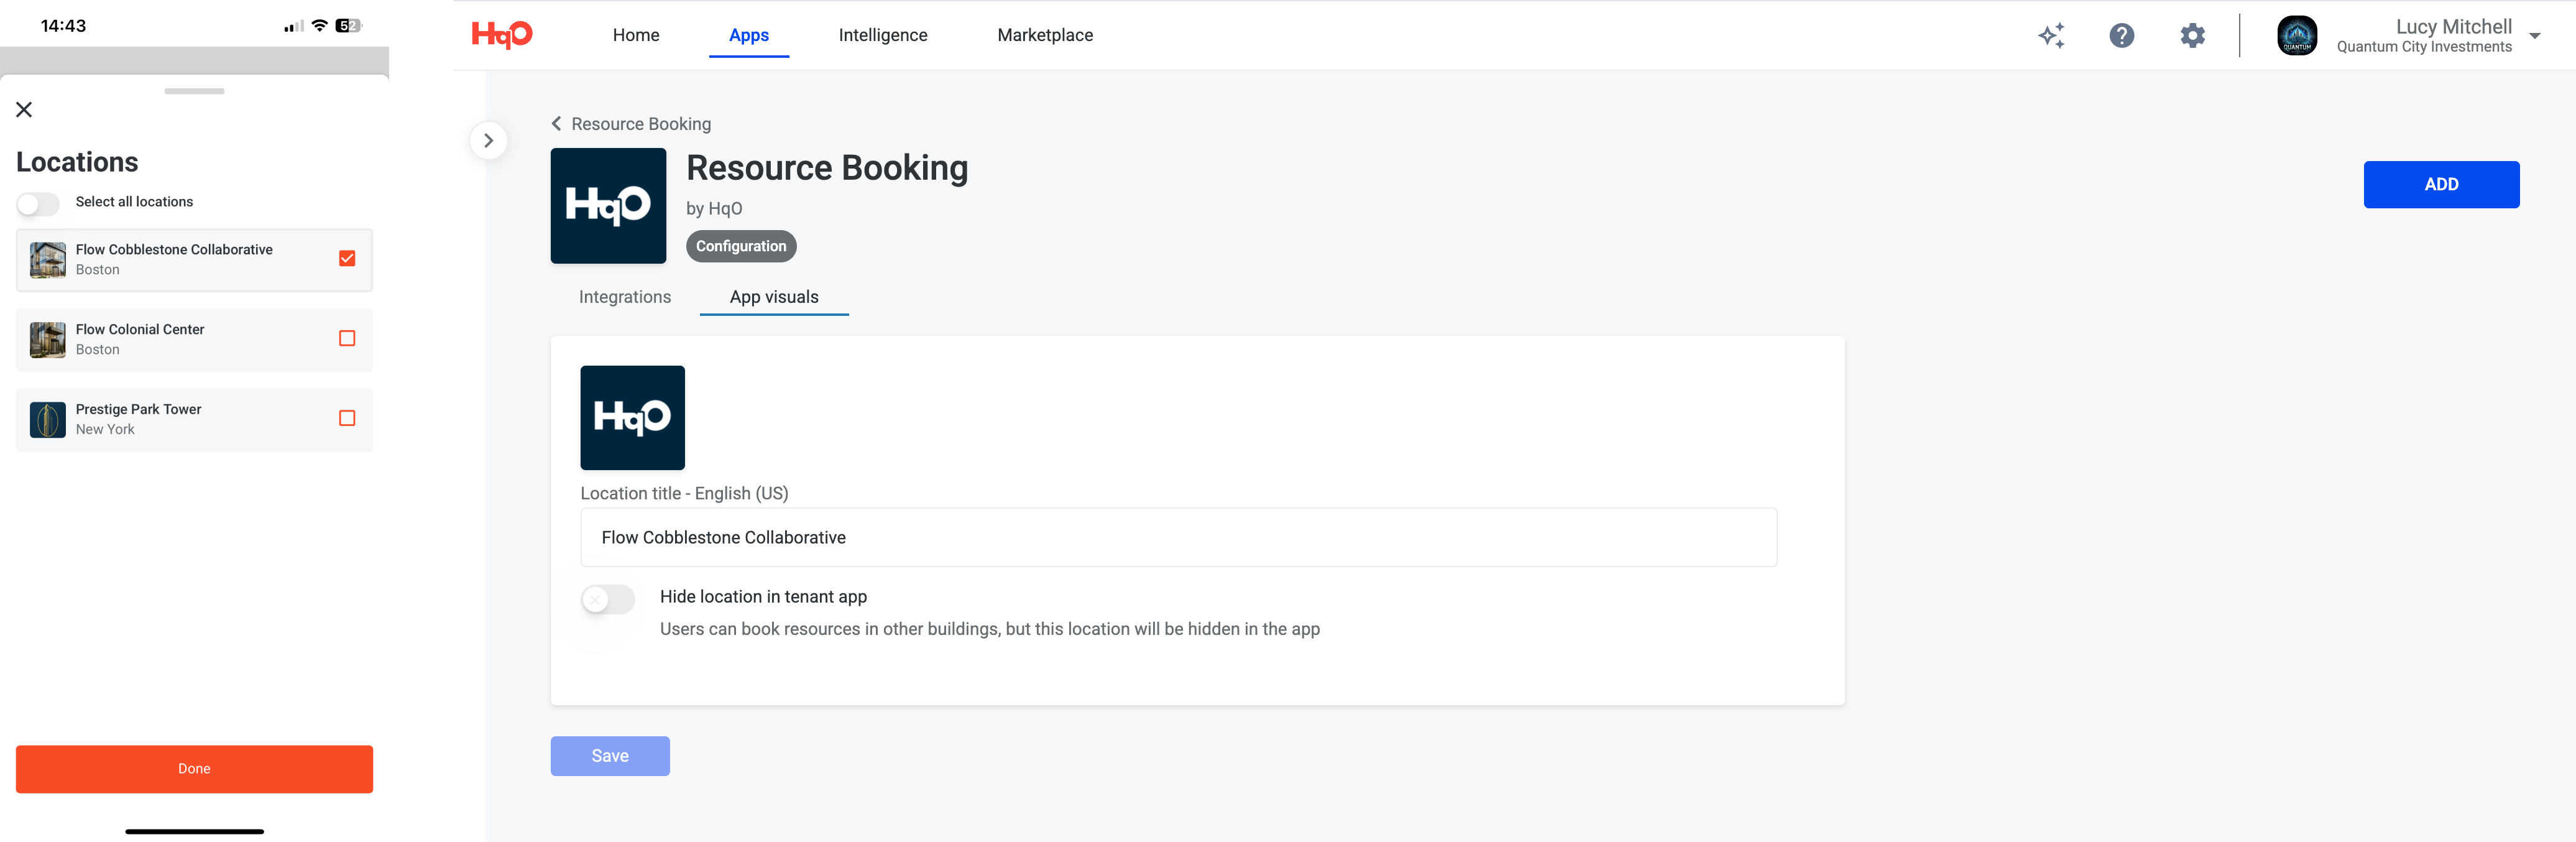Click the Resource Booking app logo
Screen dimensions: 2576x842
pos(608,206)
